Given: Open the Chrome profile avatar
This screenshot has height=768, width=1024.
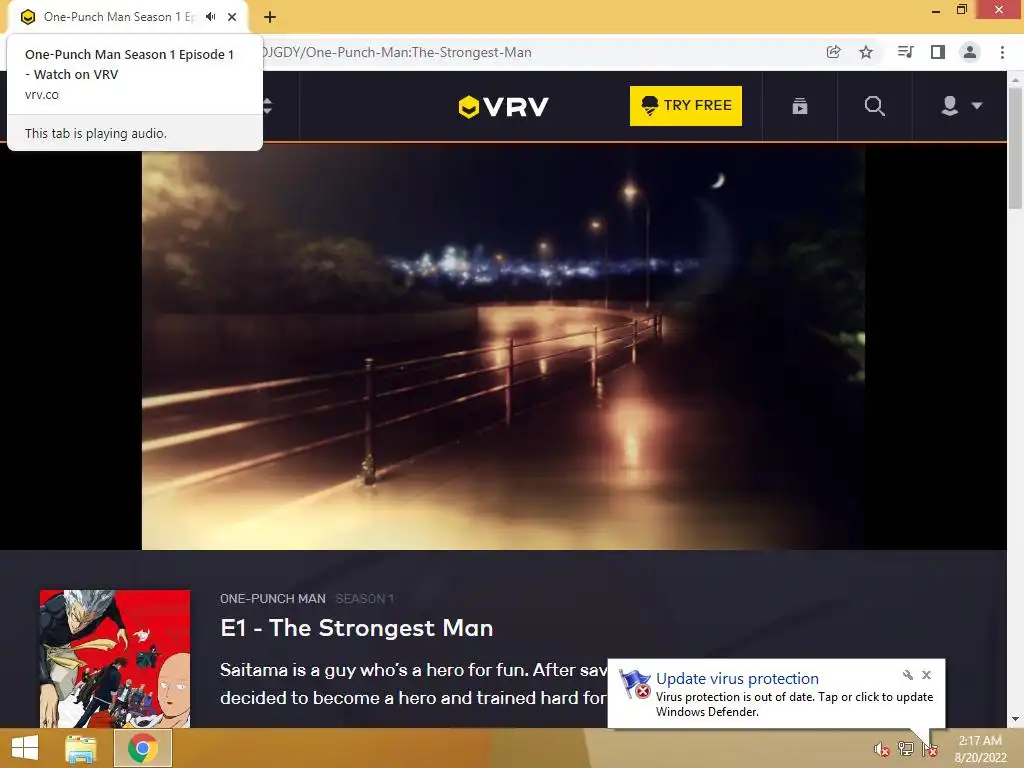Looking at the screenshot, I should tap(970, 52).
